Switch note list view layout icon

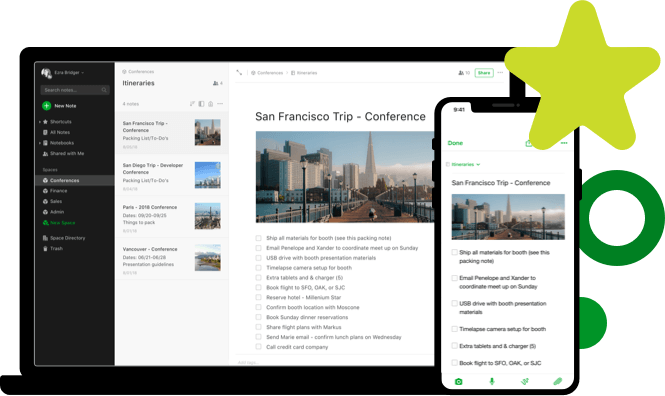201,104
